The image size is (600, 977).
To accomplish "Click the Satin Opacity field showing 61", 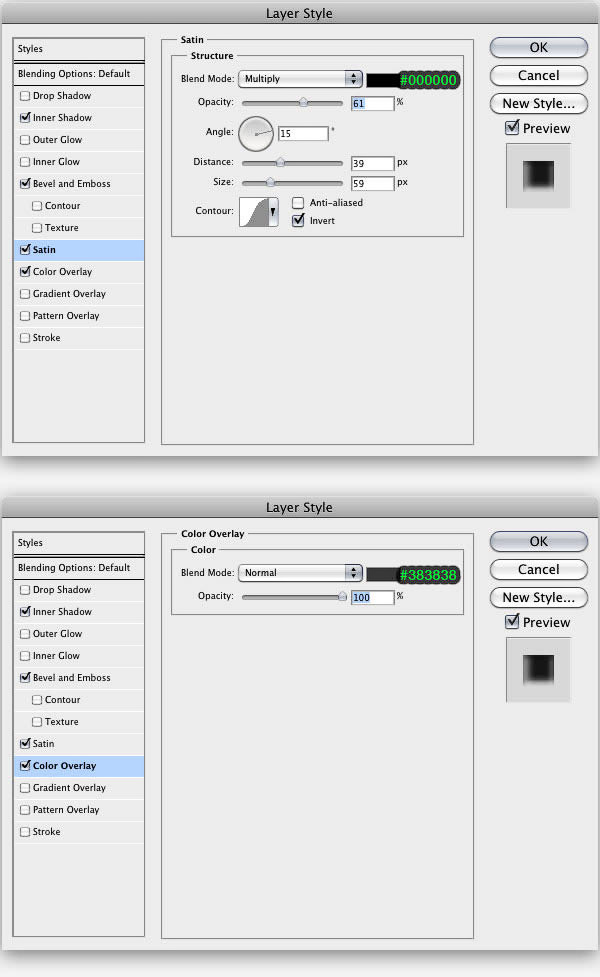I will tap(373, 103).
